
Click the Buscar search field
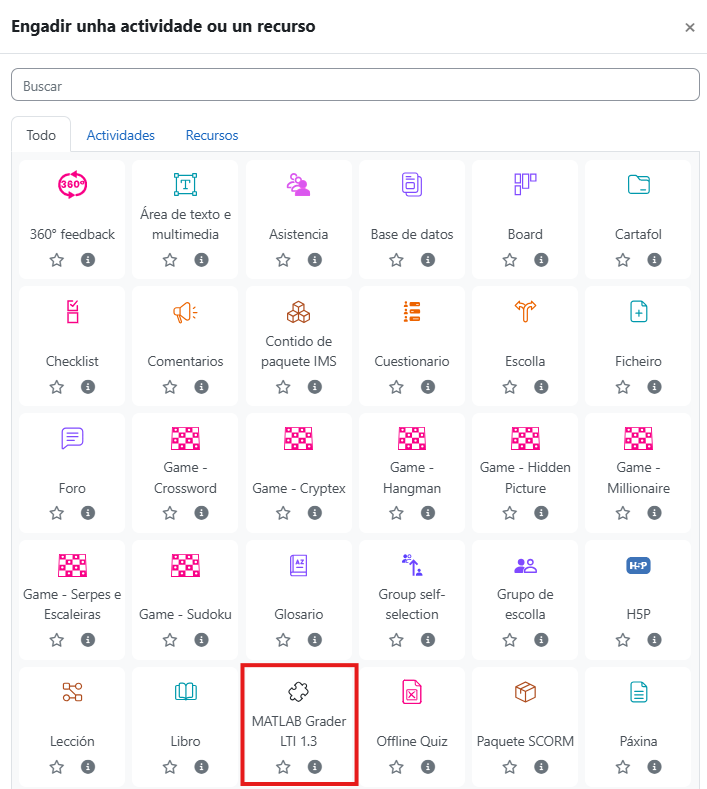click(354, 86)
